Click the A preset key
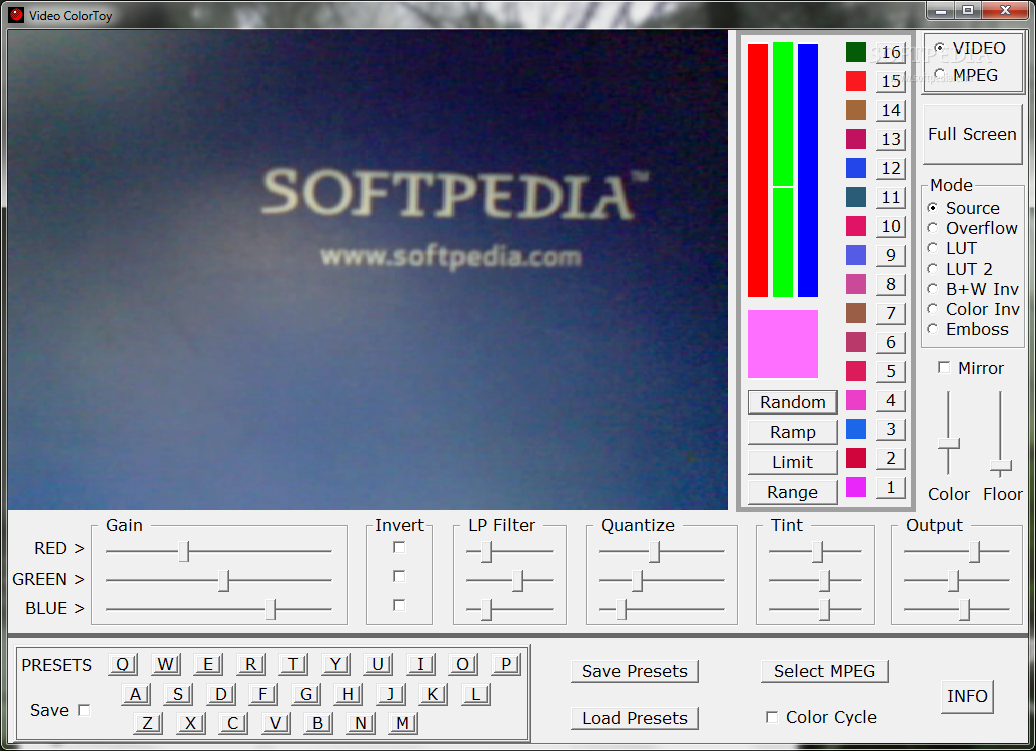 [136, 694]
